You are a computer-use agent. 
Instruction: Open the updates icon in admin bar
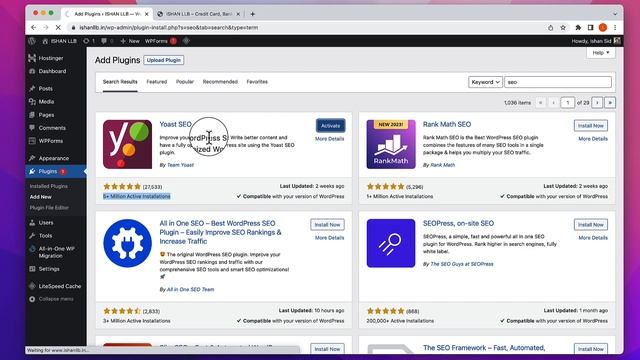[89, 41]
